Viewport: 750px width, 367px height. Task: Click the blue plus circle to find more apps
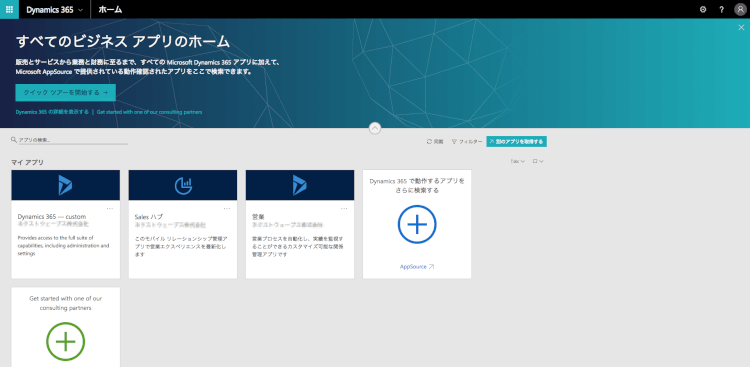click(417, 224)
